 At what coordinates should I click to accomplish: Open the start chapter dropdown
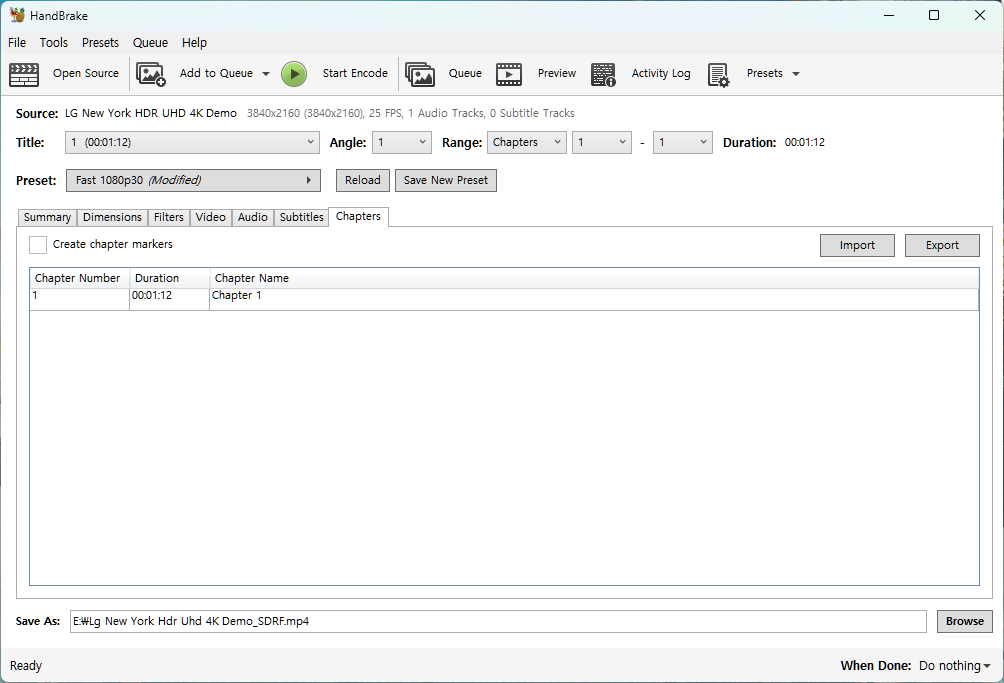pyautogui.click(x=602, y=142)
